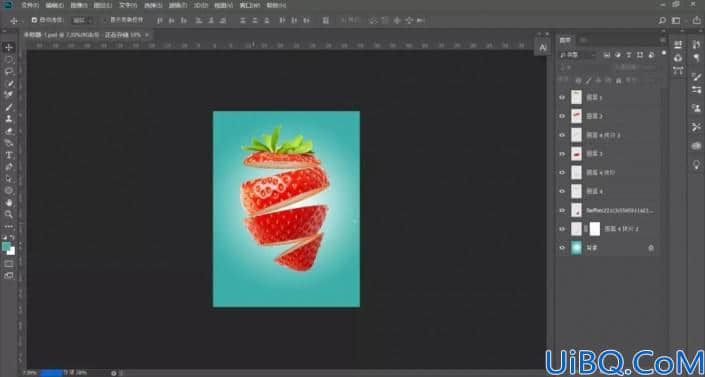
Task: Click the Lock All padlock in Layers panel
Action: pos(619,81)
